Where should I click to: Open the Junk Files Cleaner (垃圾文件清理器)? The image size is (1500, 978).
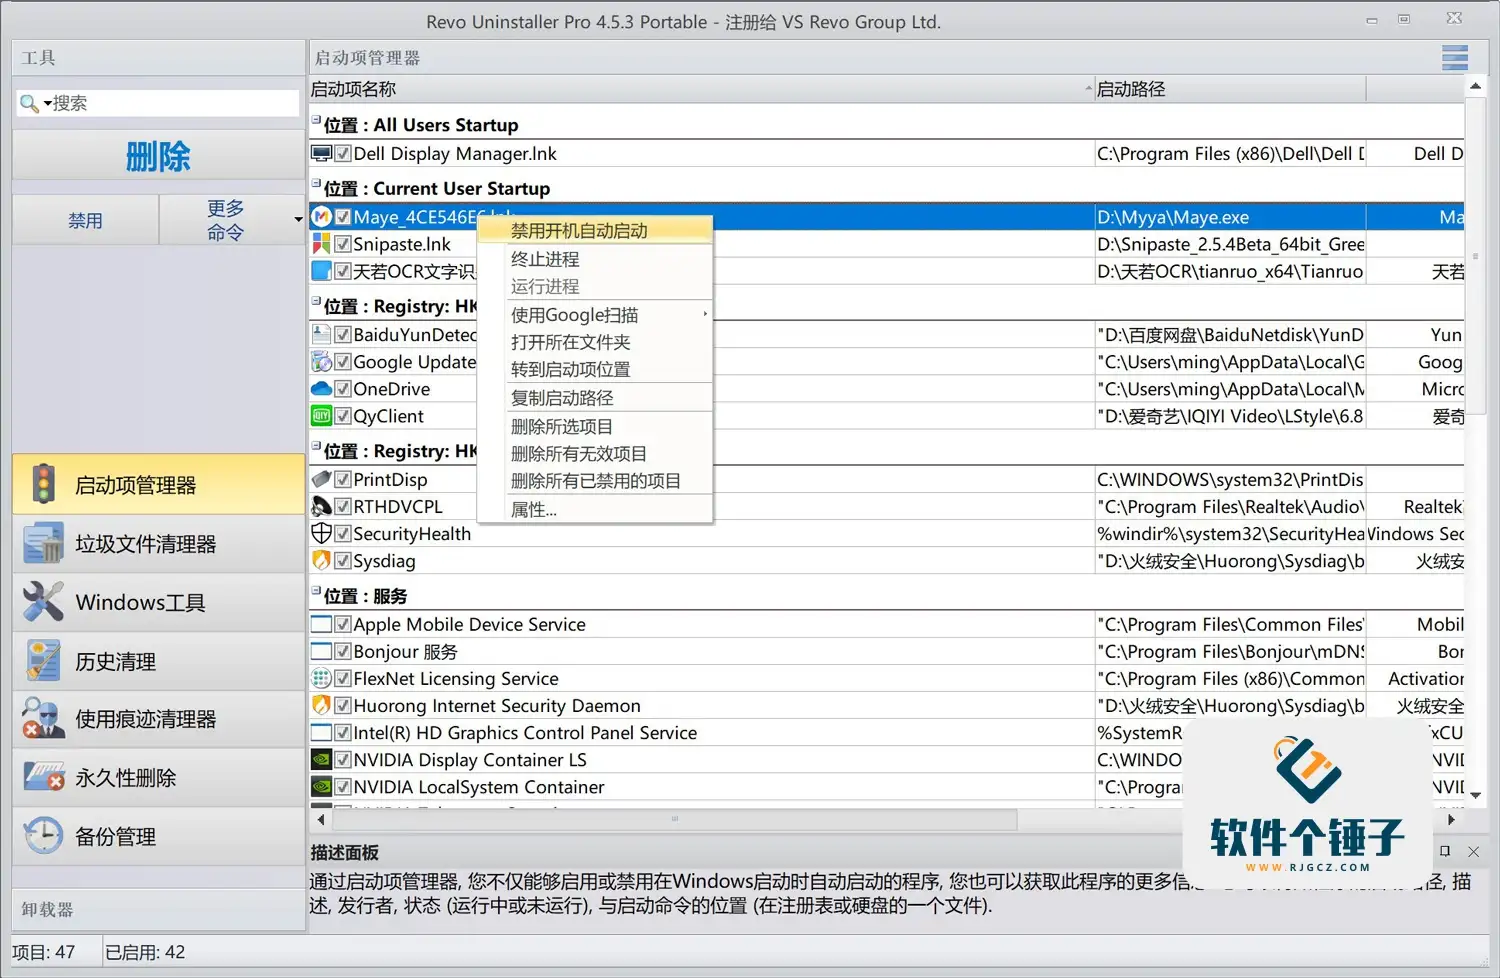pos(158,544)
